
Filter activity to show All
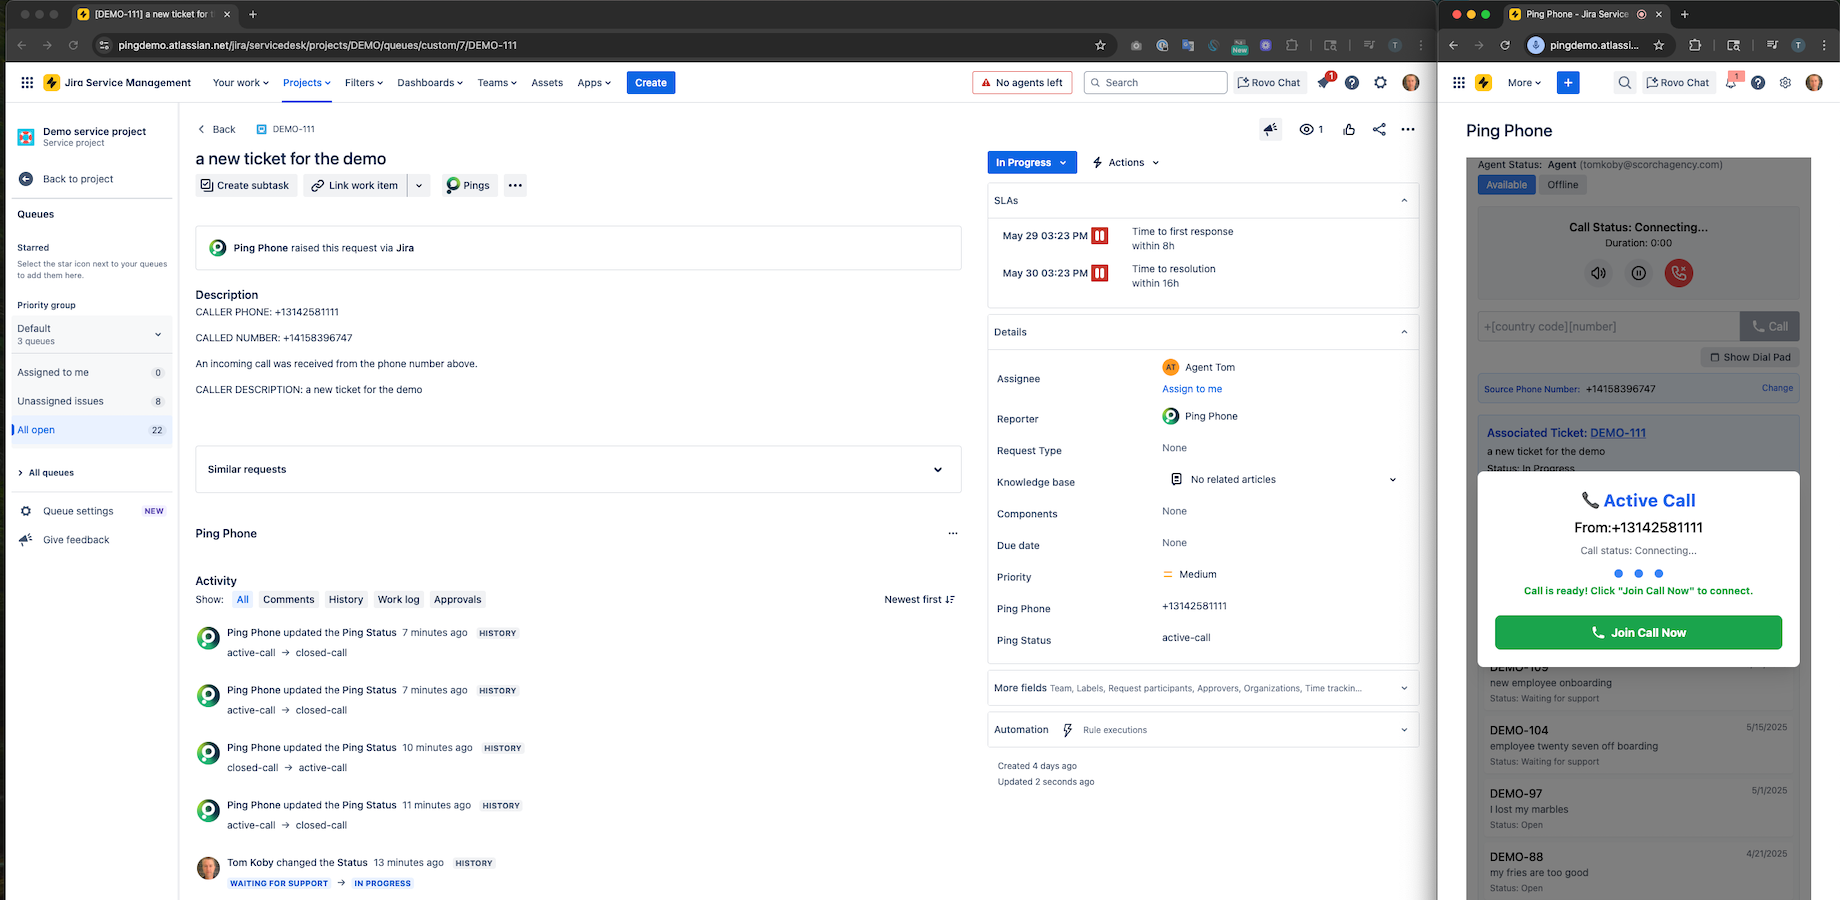pyautogui.click(x=243, y=600)
